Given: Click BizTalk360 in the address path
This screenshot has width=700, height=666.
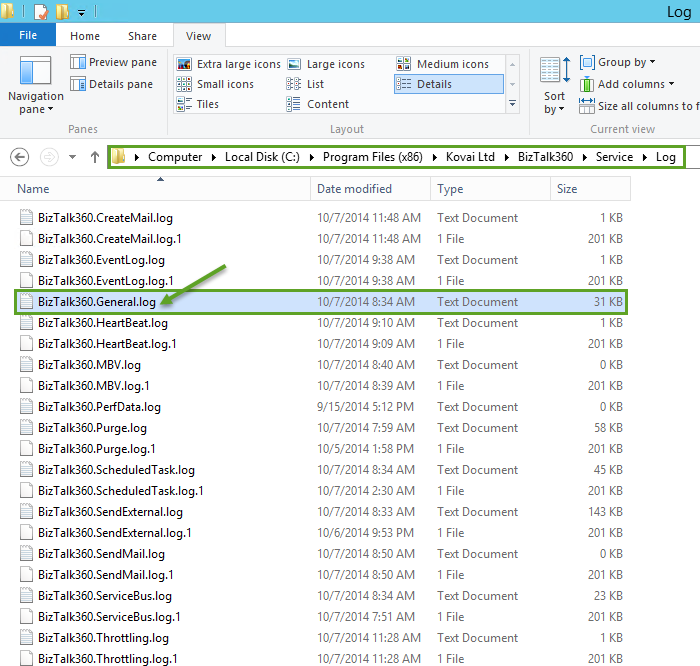Looking at the screenshot, I should [x=546, y=157].
